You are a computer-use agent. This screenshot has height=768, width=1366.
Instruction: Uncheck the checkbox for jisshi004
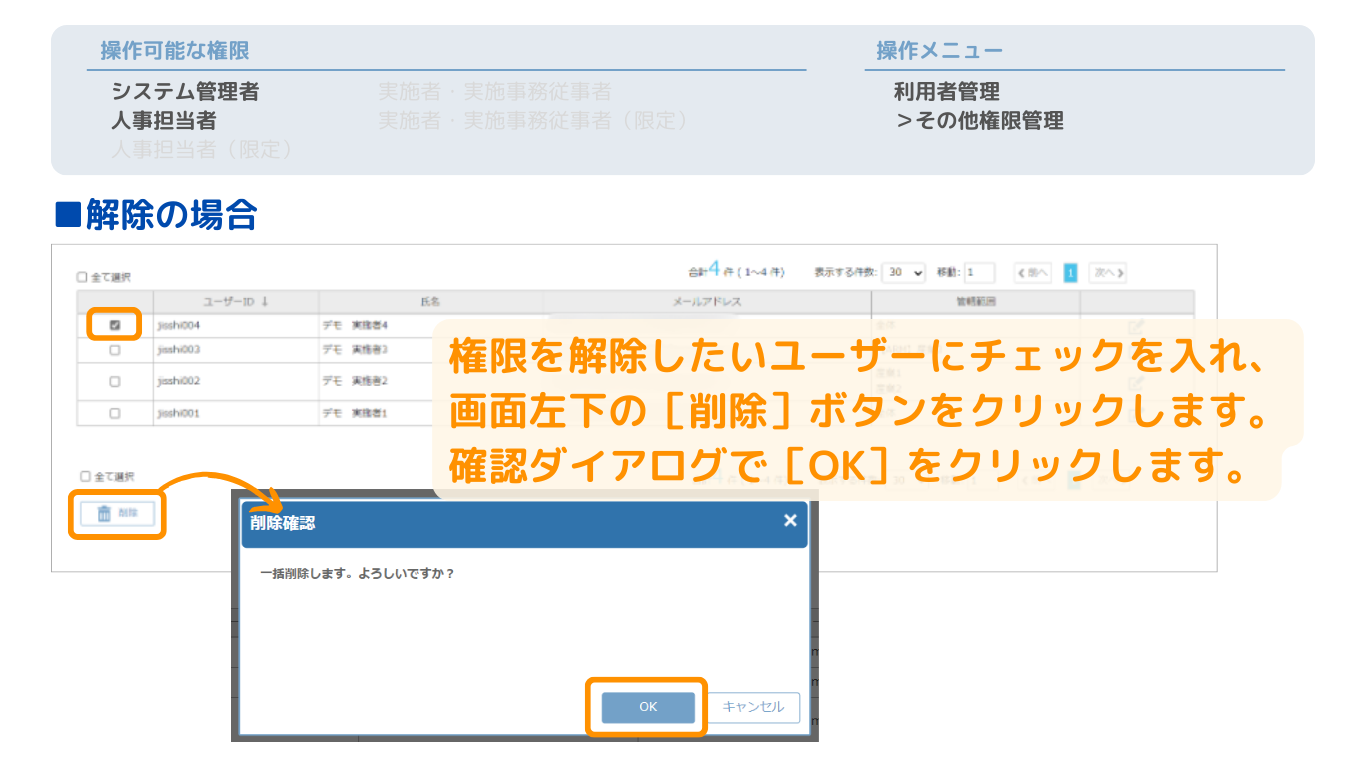pos(115,325)
